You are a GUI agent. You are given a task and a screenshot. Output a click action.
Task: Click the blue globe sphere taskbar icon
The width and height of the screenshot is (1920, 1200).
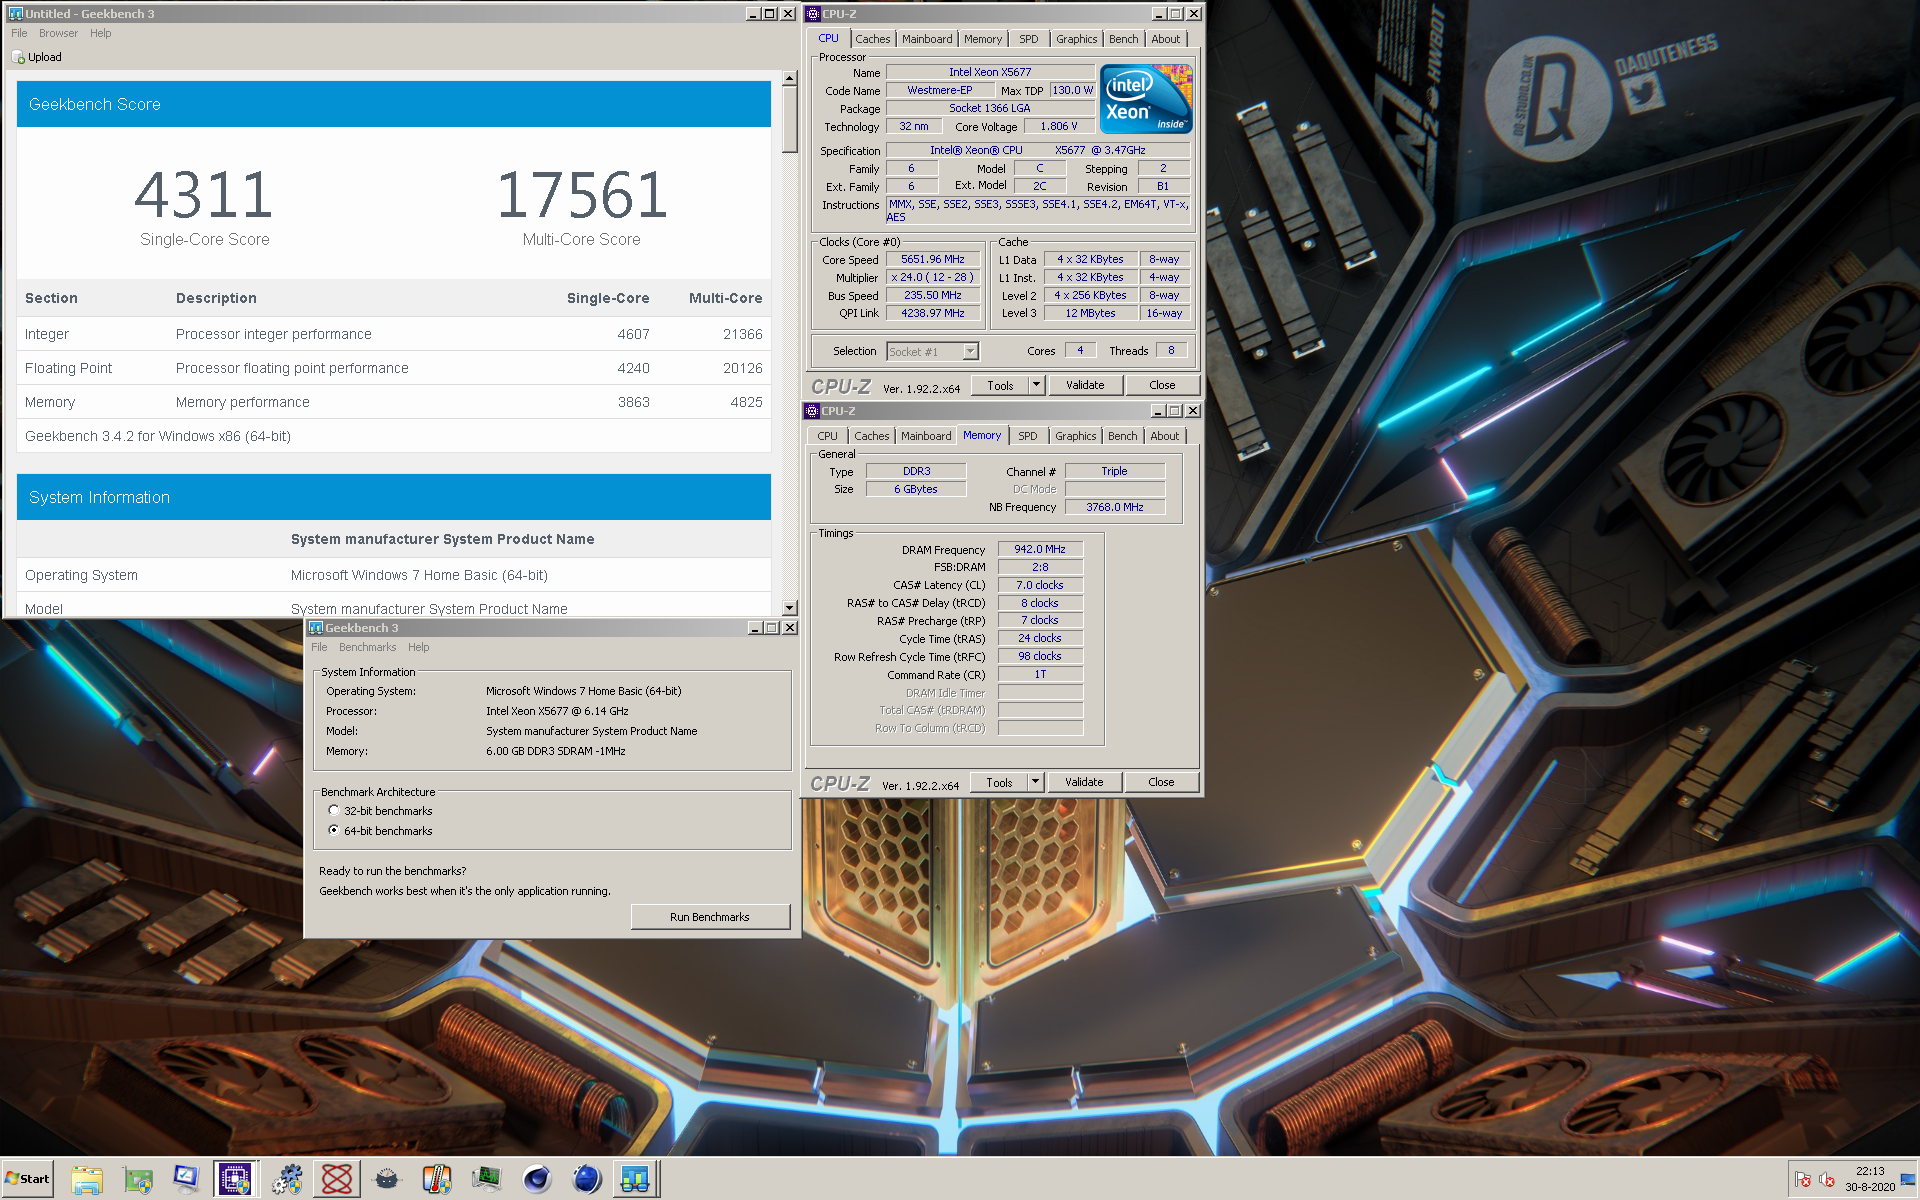(587, 1180)
